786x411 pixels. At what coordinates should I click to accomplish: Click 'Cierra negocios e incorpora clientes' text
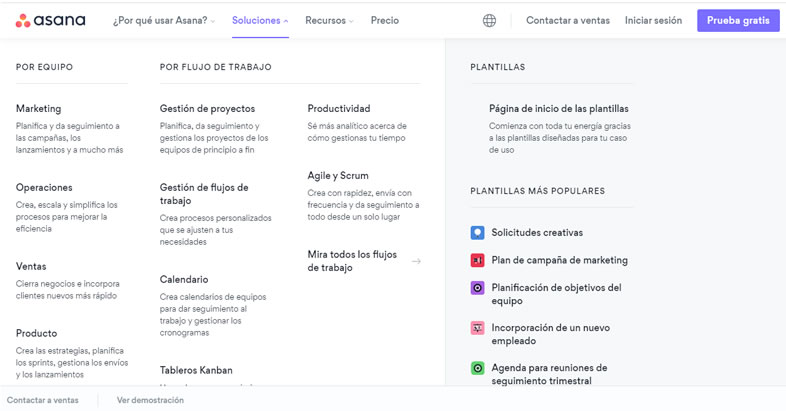68,290
